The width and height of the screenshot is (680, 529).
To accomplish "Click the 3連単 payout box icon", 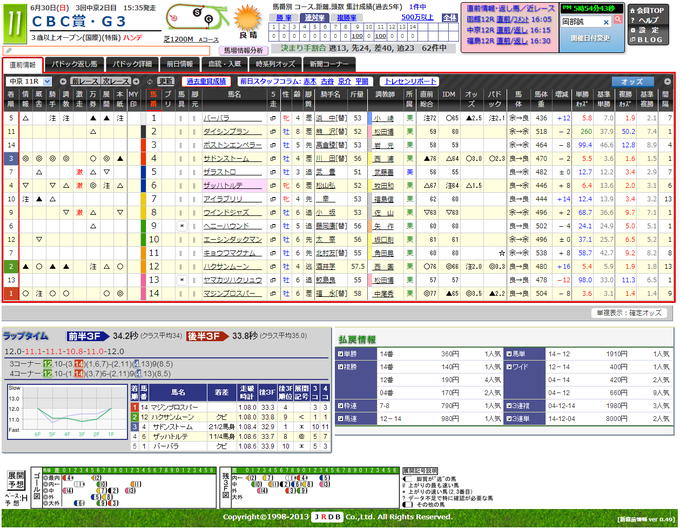I will 509,419.
